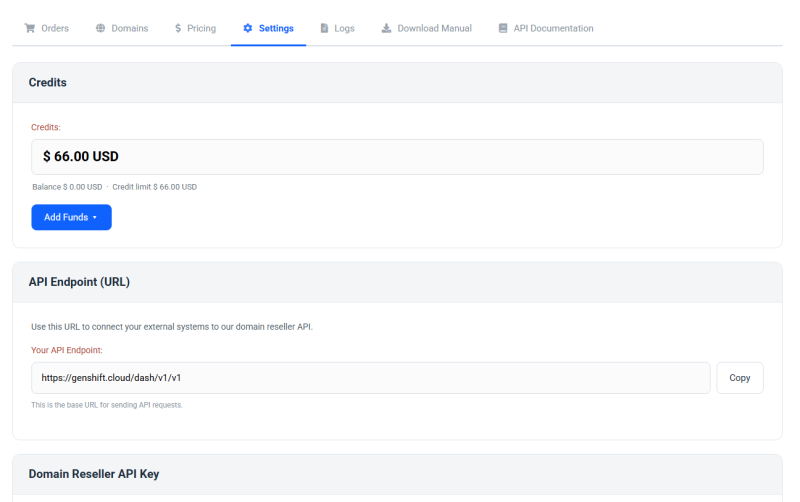The image size is (800, 502).
Task: Open the Download Manual tab
Action: [427, 28]
